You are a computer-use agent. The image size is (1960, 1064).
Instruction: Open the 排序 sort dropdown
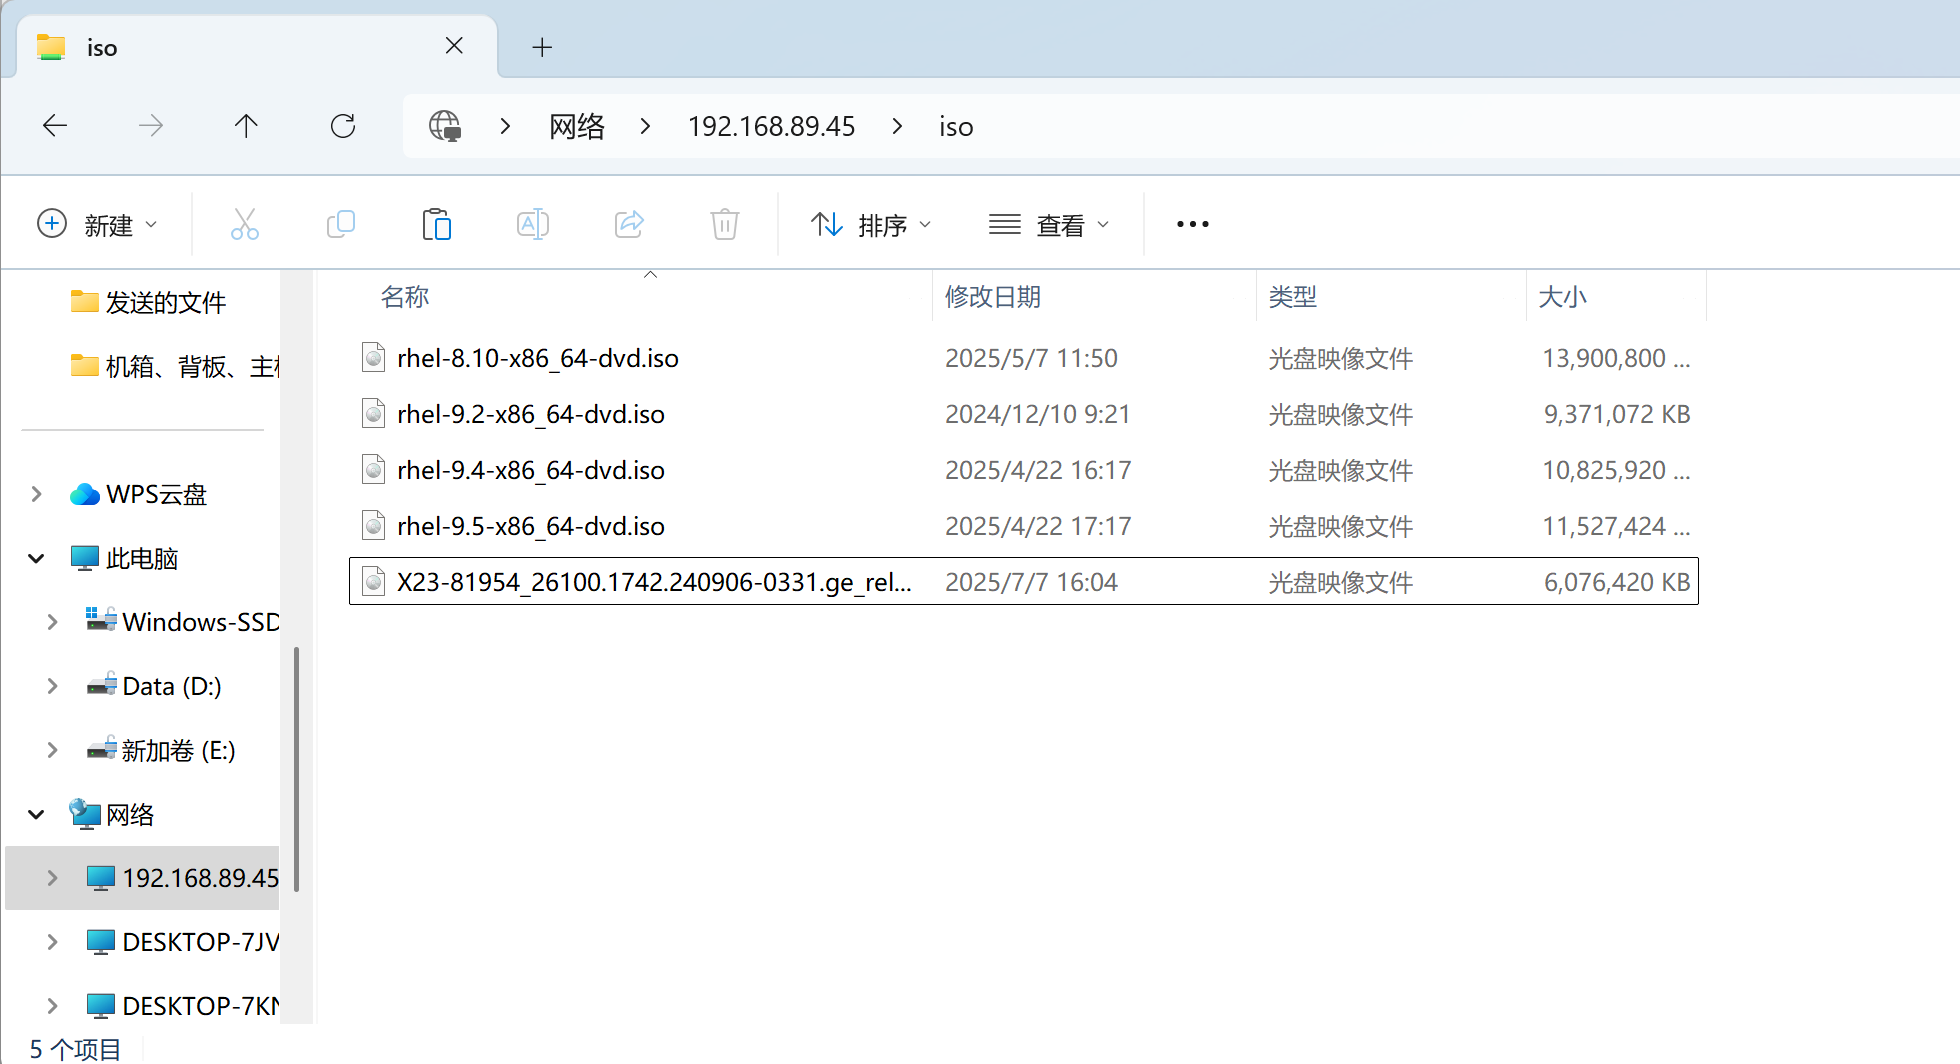pyautogui.click(x=871, y=225)
